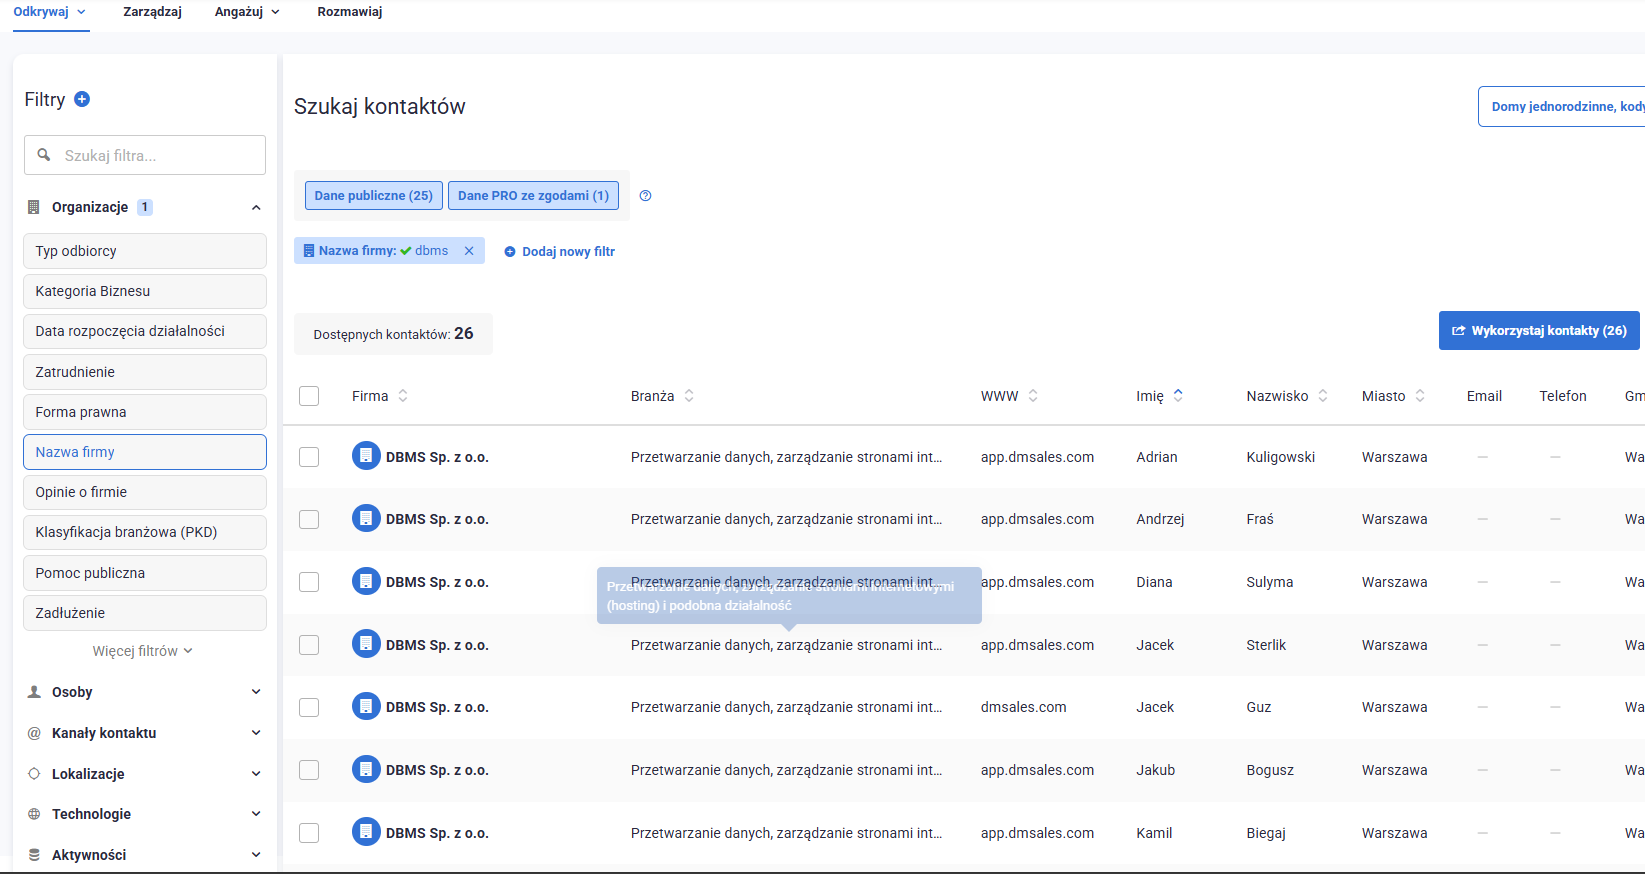1645x874 pixels.
Task: Switch to the Dane publiczne (25) tab
Action: [374, 196]
